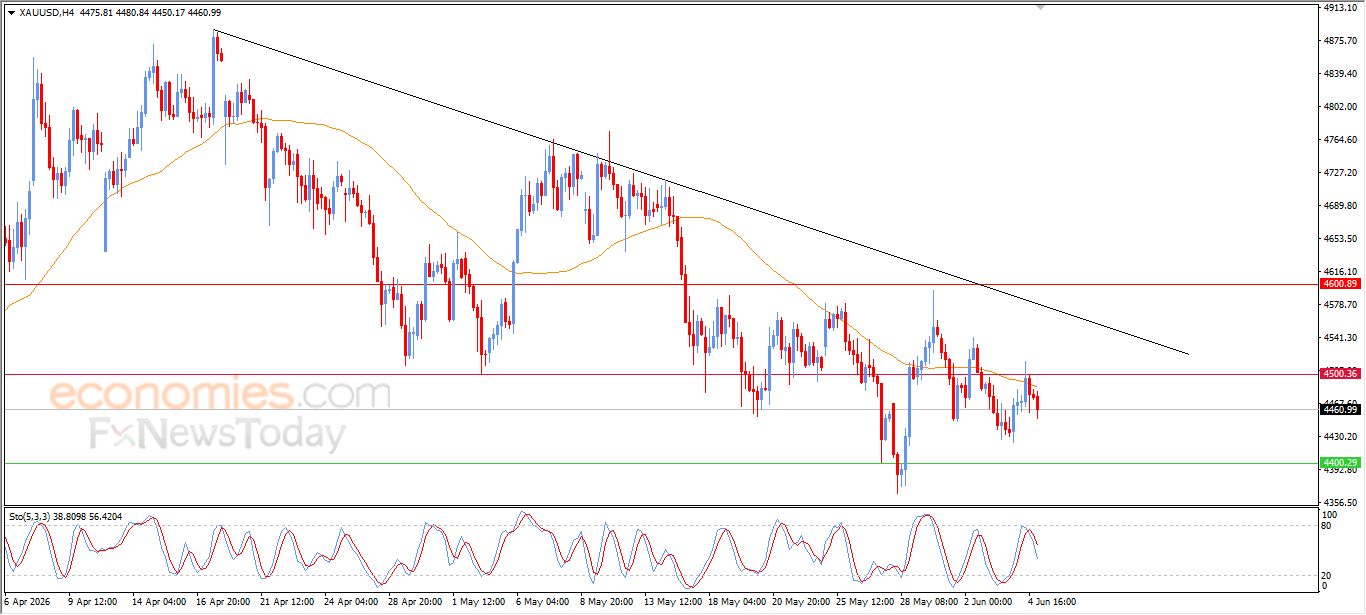Image resolution: width=1366 pixels, height=615 pixels.
Task: Click the economies.com watermark logo
Action: pyautogui.click(x=220, y=394)
